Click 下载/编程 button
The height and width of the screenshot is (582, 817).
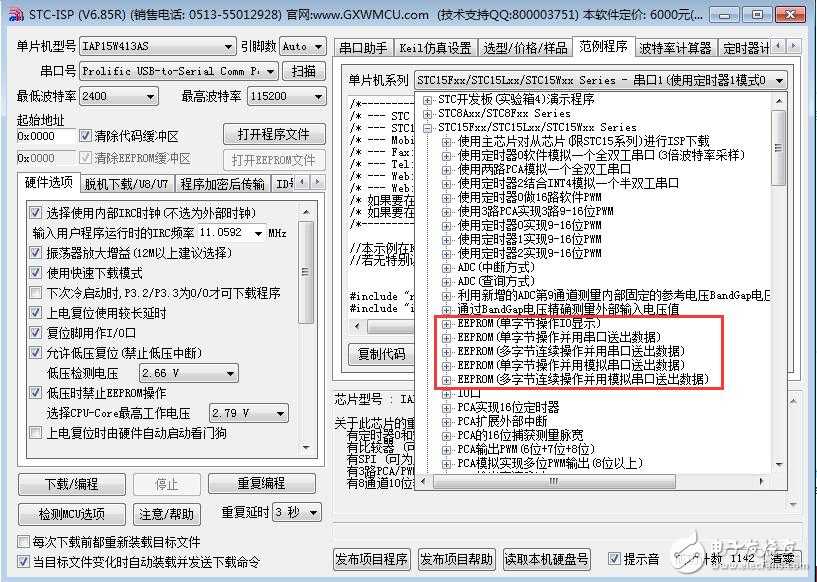click(72, 484)
